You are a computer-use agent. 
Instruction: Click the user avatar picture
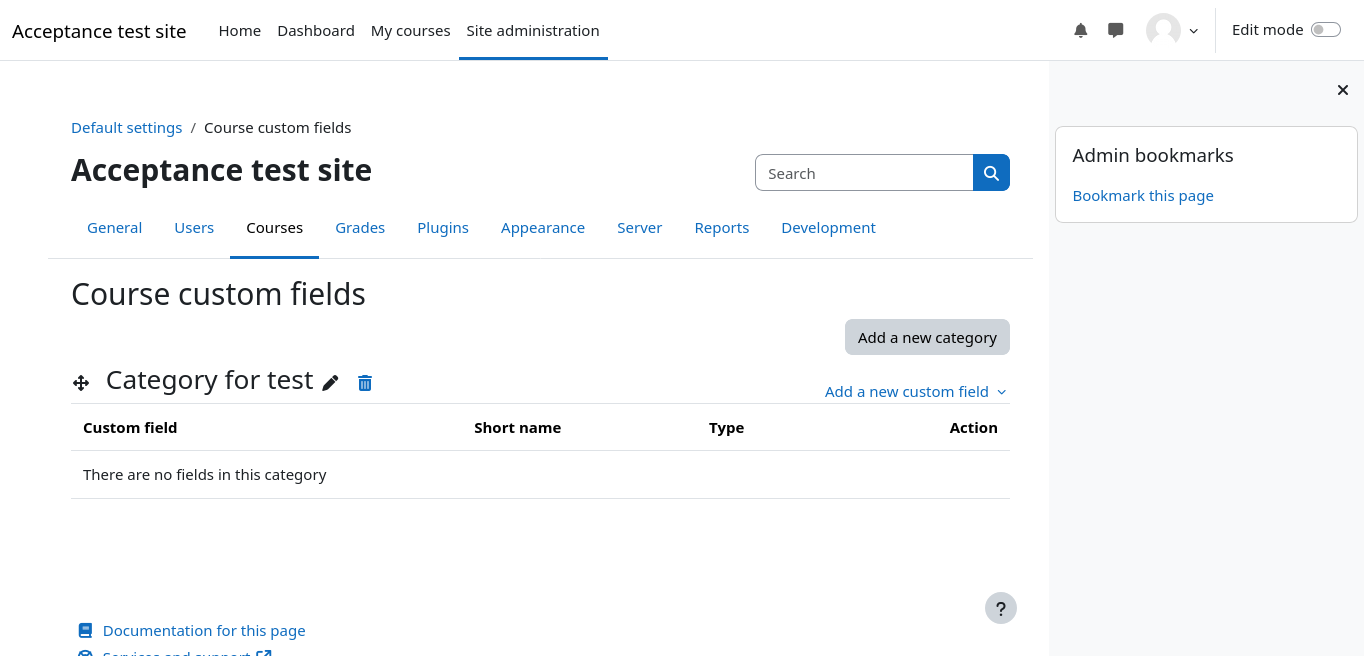[1163, 30]
